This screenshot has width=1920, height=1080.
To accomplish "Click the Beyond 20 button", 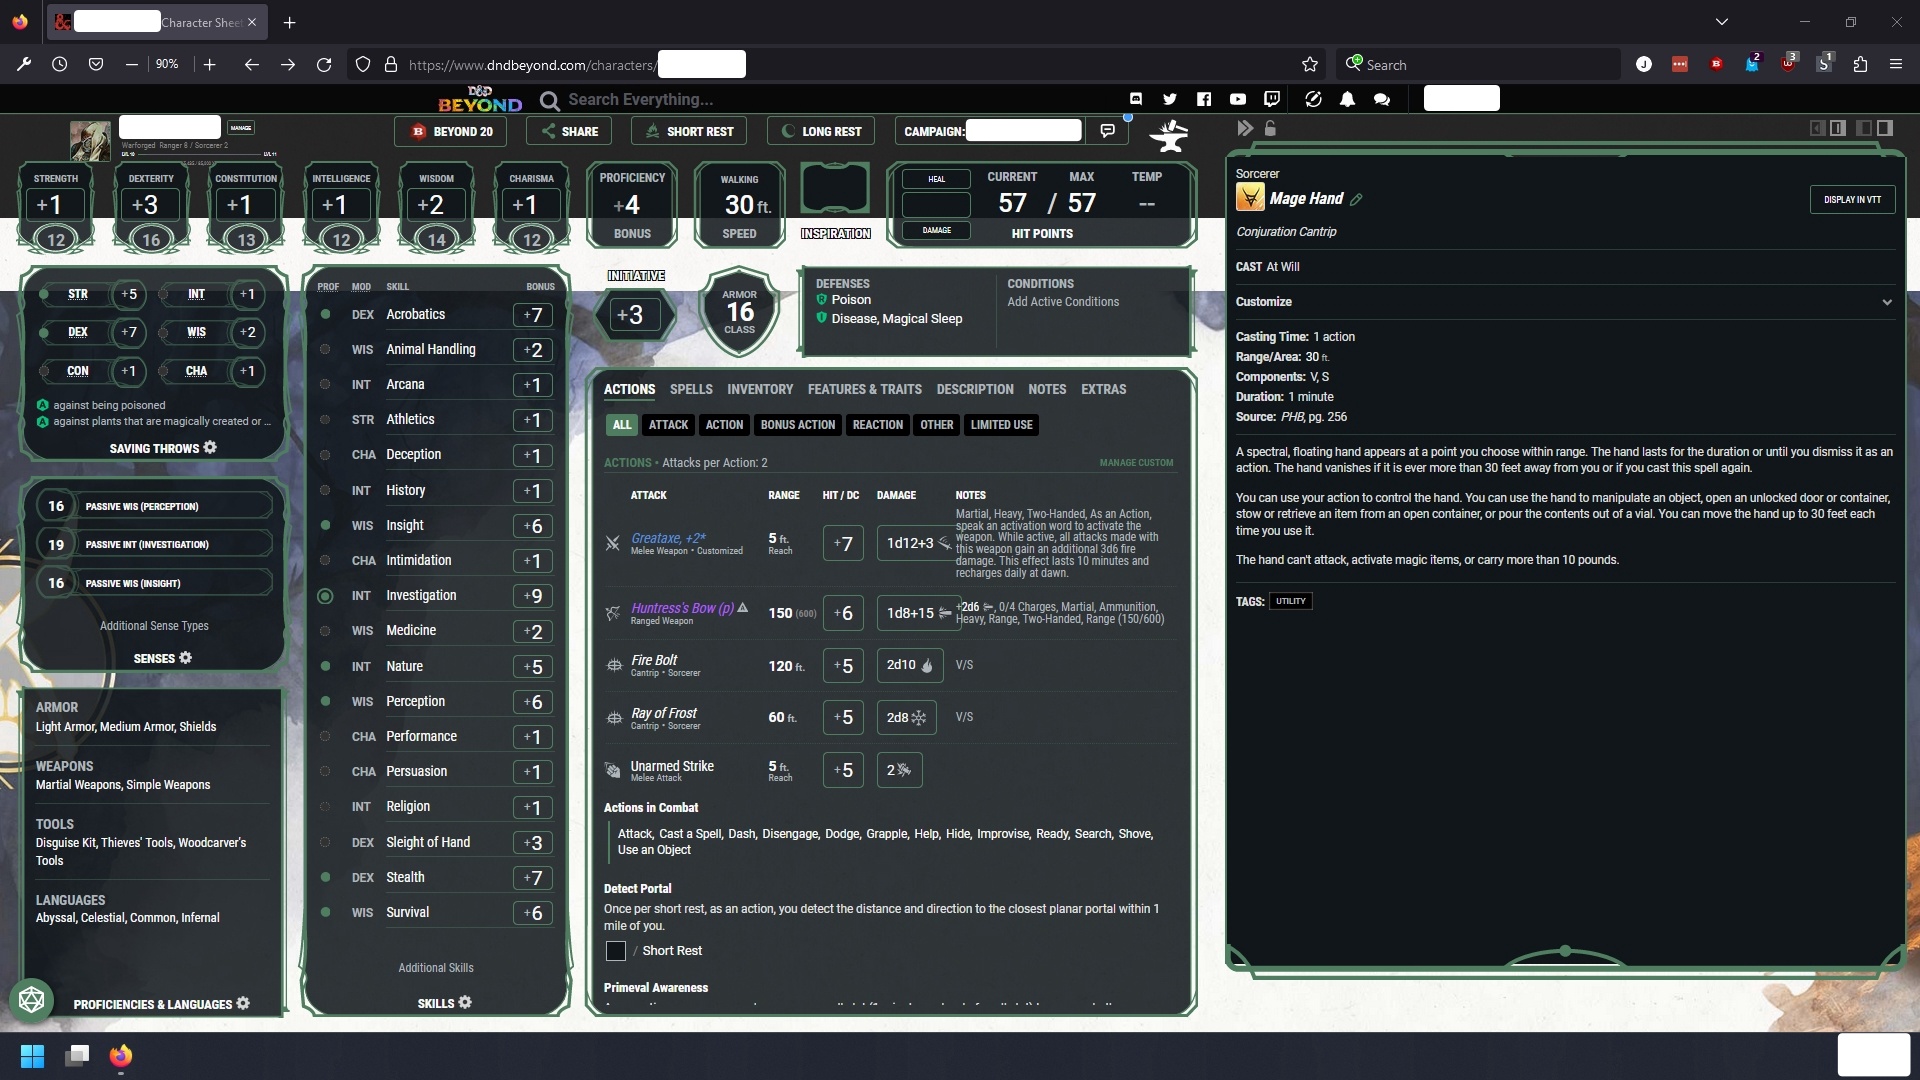I will click(x=451, y=131).
